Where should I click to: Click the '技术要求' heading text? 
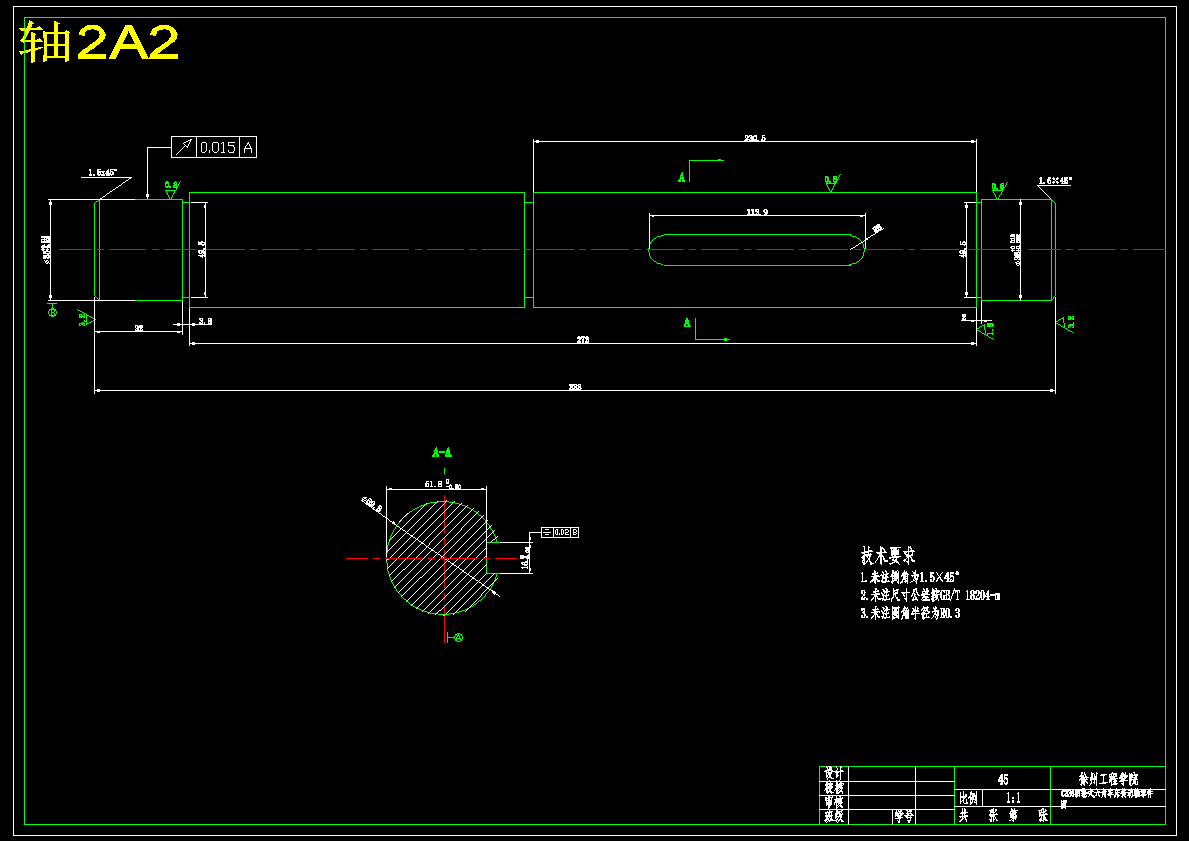click(x=888, y=555)
